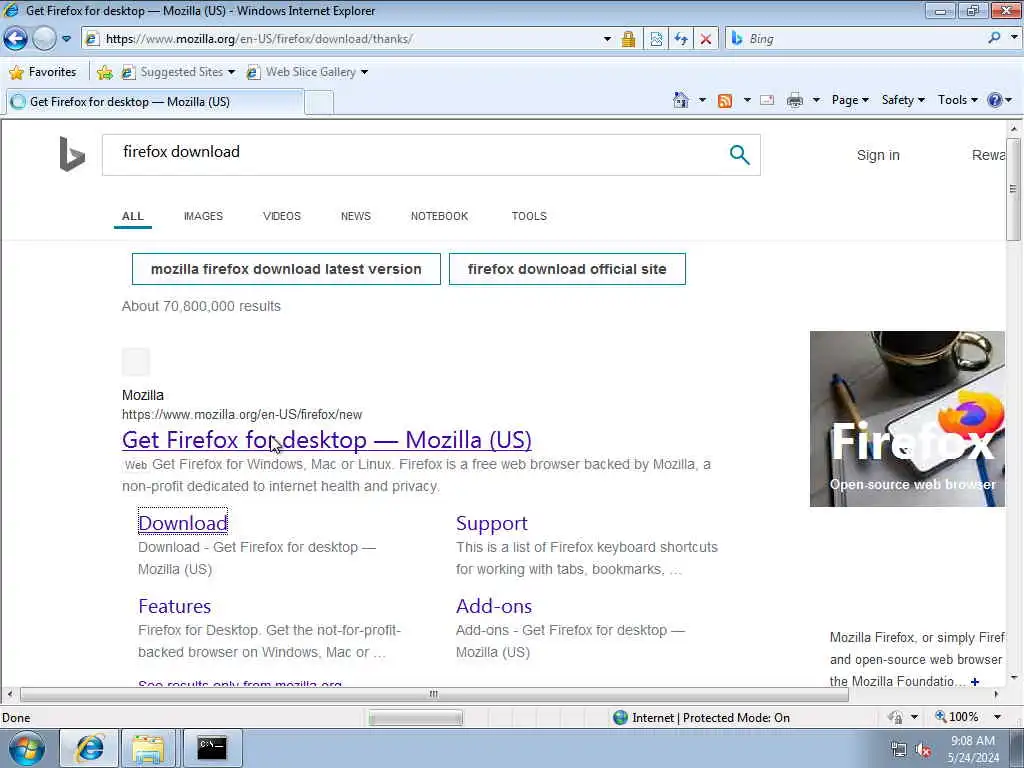Click the Stop loading red X
Image resolution: width=1024 pixels, height=768 pixels.
705,39
